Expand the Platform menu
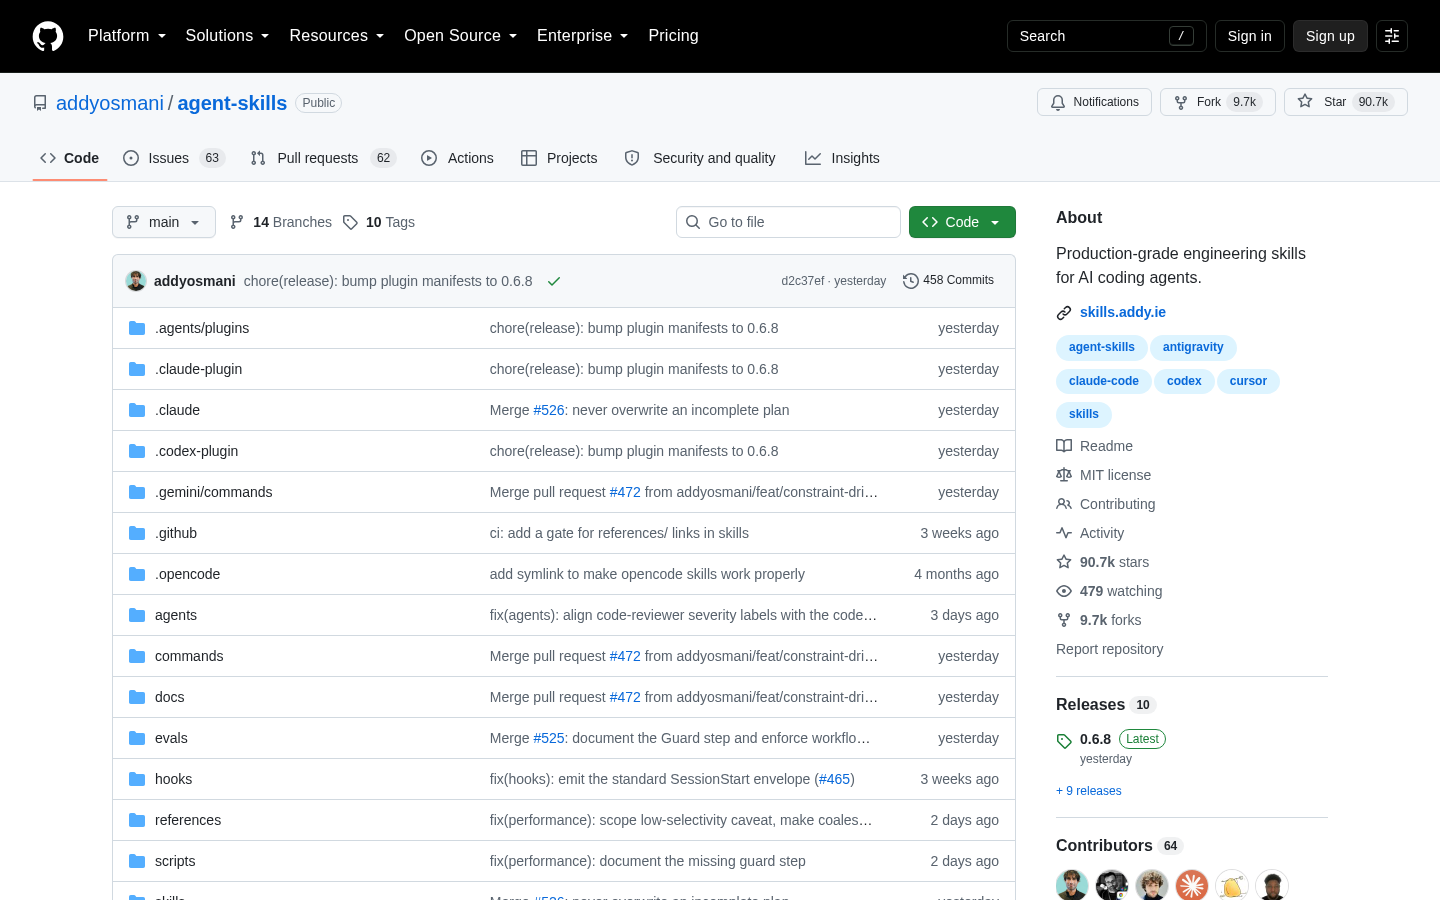Viewport: 1440px width, 900px height. tap(127, 36)
